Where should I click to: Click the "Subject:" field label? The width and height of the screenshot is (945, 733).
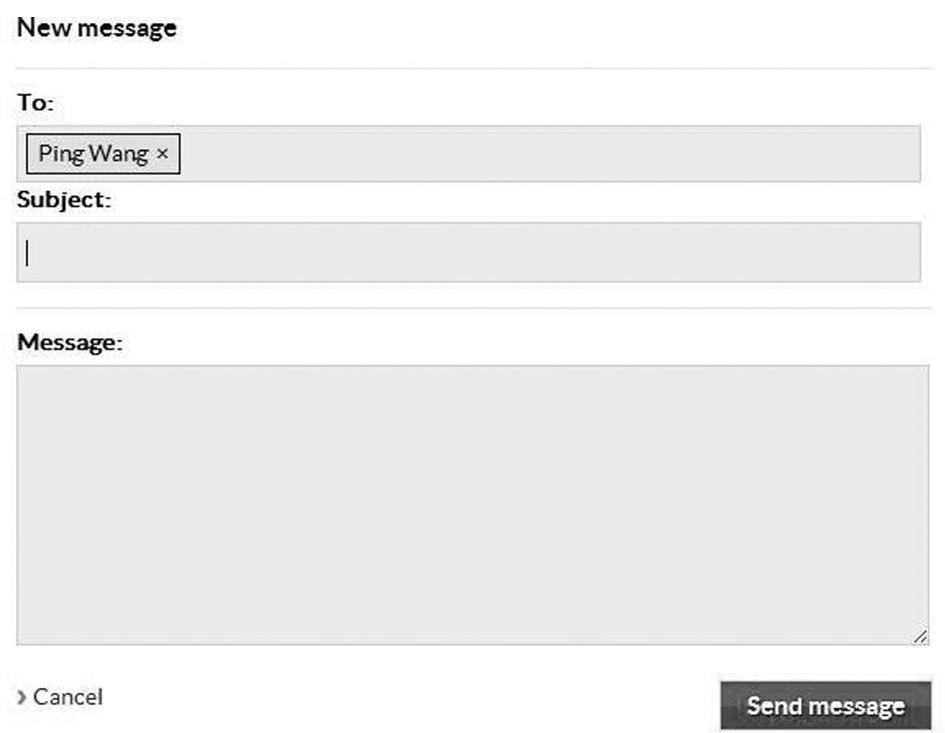coord(64,200)
